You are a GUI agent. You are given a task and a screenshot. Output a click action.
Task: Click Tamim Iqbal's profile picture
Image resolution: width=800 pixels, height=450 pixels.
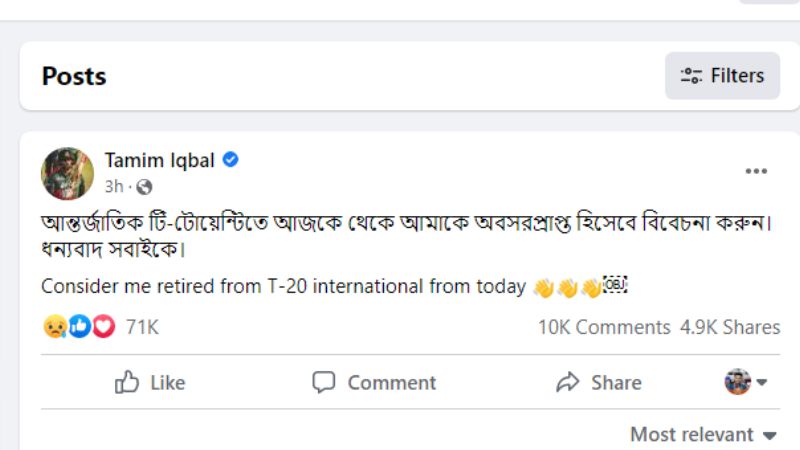tap(67, 173)
